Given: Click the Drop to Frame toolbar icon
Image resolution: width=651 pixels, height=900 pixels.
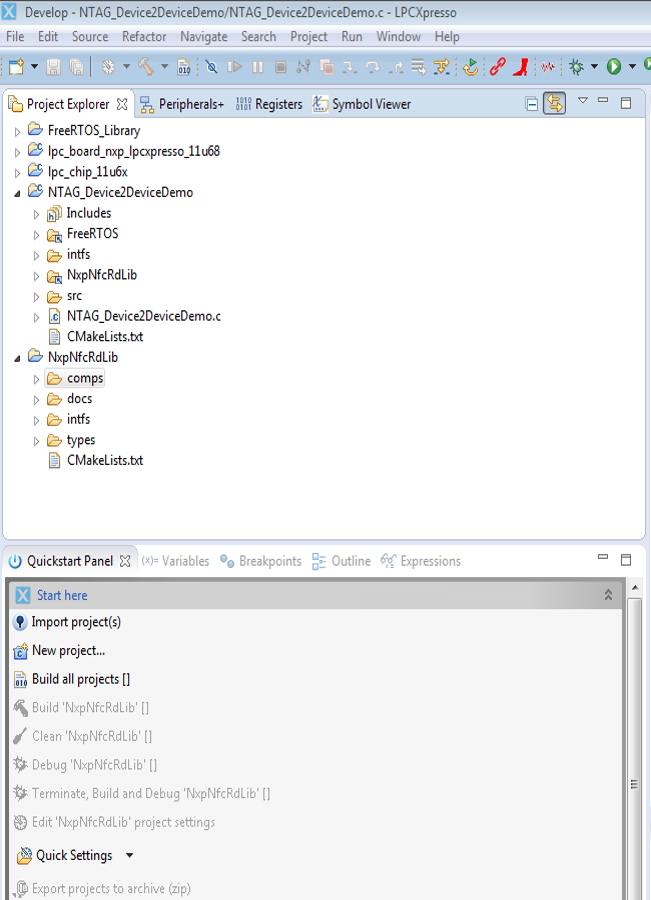Looking at the screenshot, I should [x=418, y=67].
